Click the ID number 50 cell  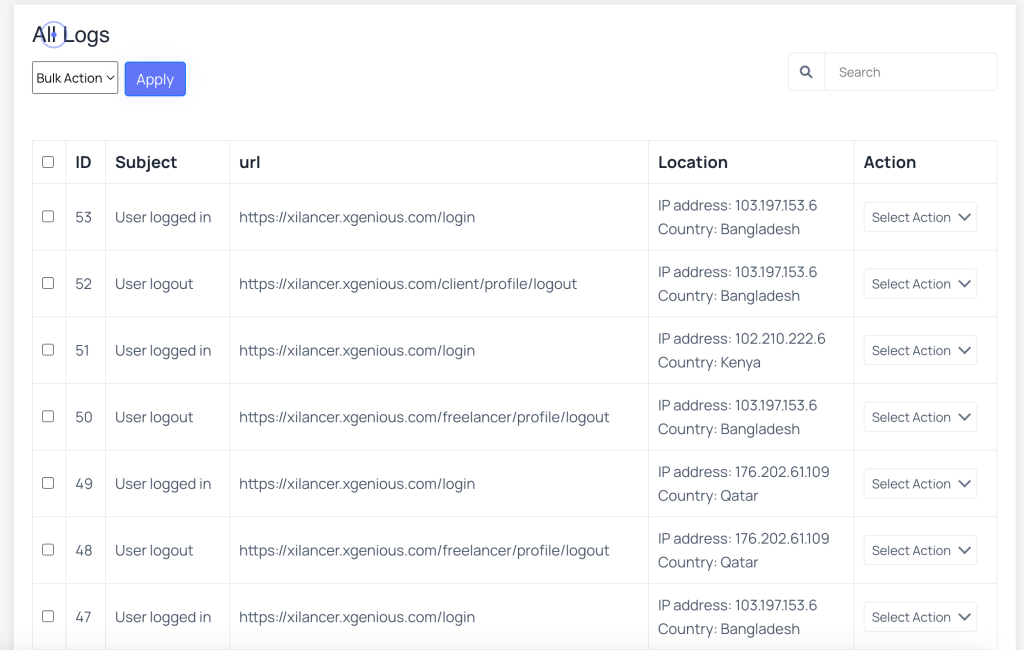pyautogui.click(x=84, y=417)
